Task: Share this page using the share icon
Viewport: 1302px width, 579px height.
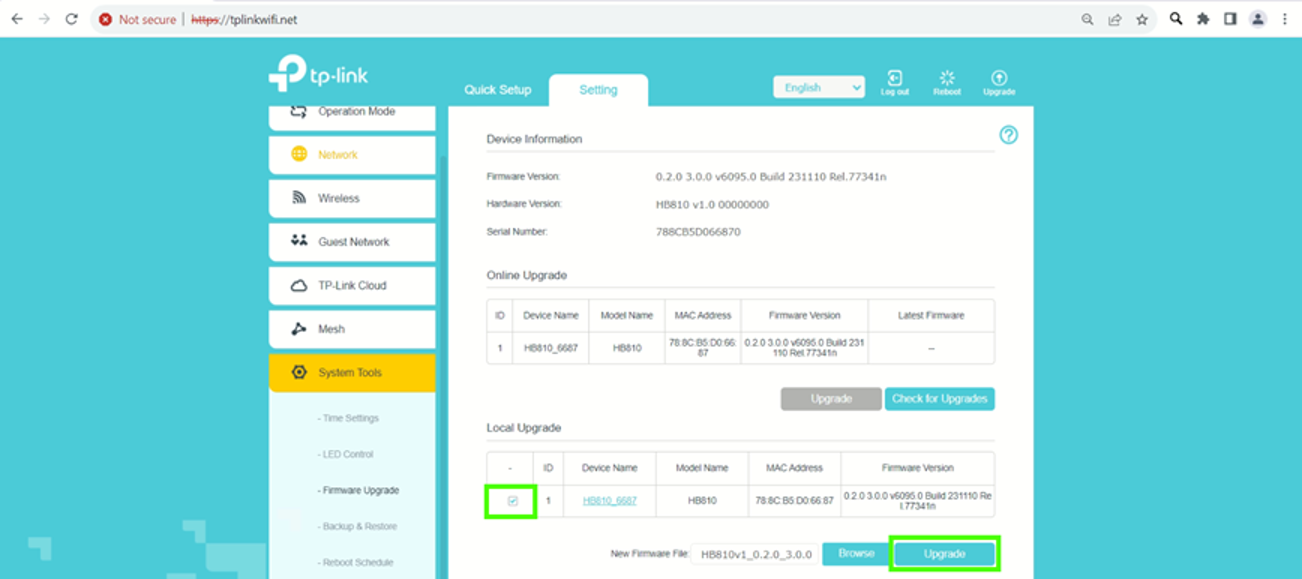Action: point(1115,19)
